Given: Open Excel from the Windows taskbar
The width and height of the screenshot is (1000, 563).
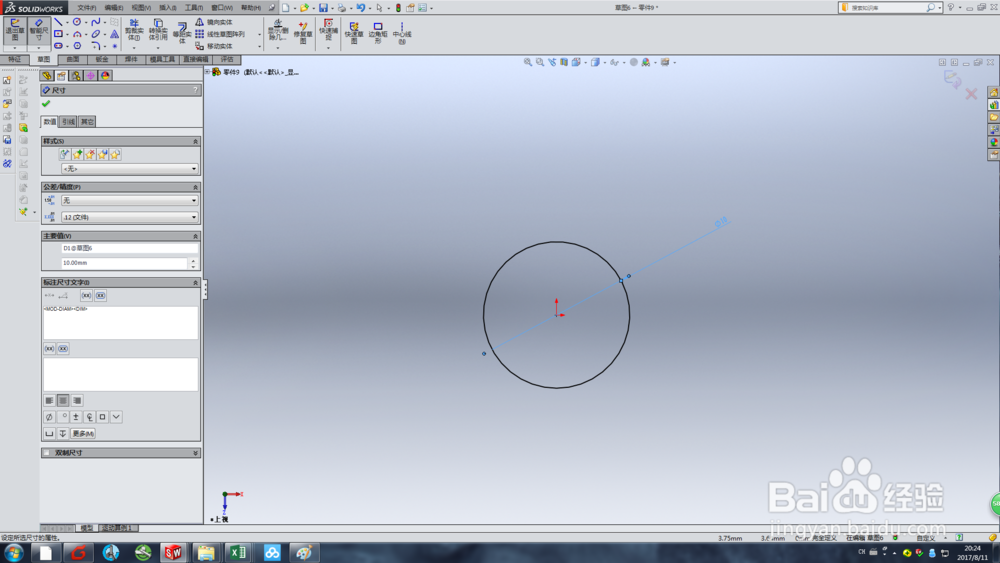Looking at the screenshot, I should [x=238, y=552].
